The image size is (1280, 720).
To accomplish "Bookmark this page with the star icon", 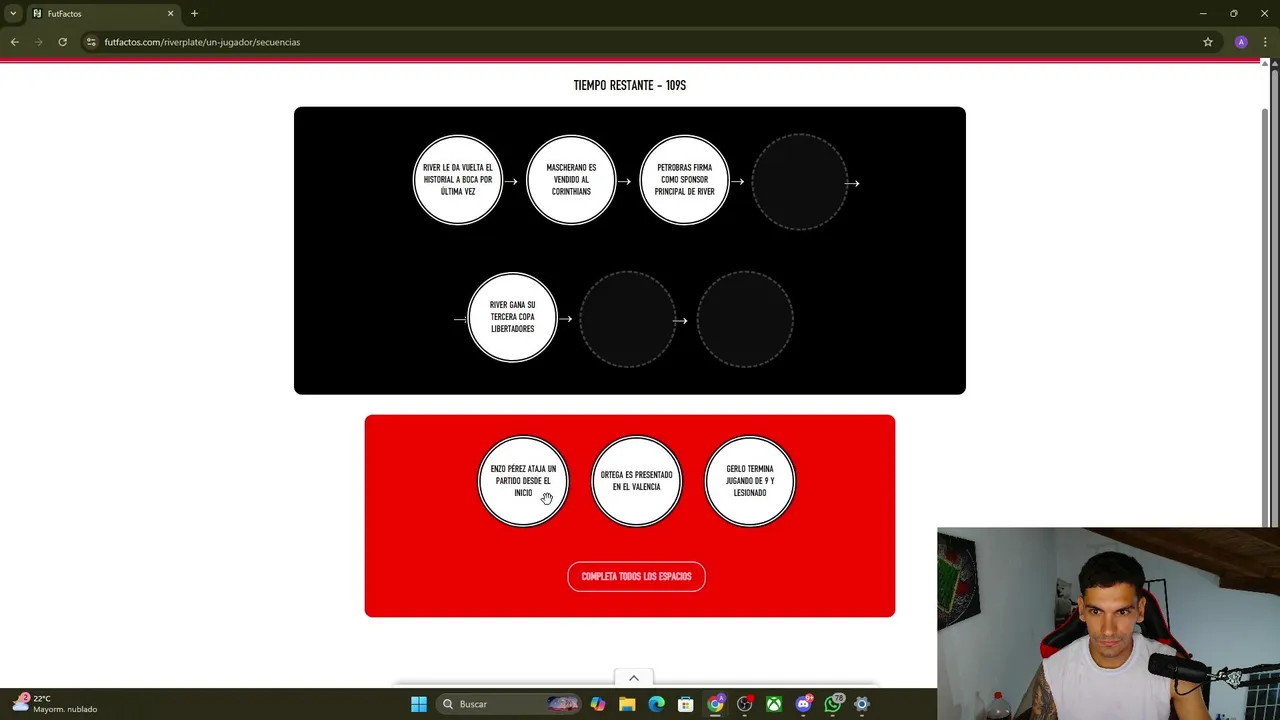I will point(1208,42).
